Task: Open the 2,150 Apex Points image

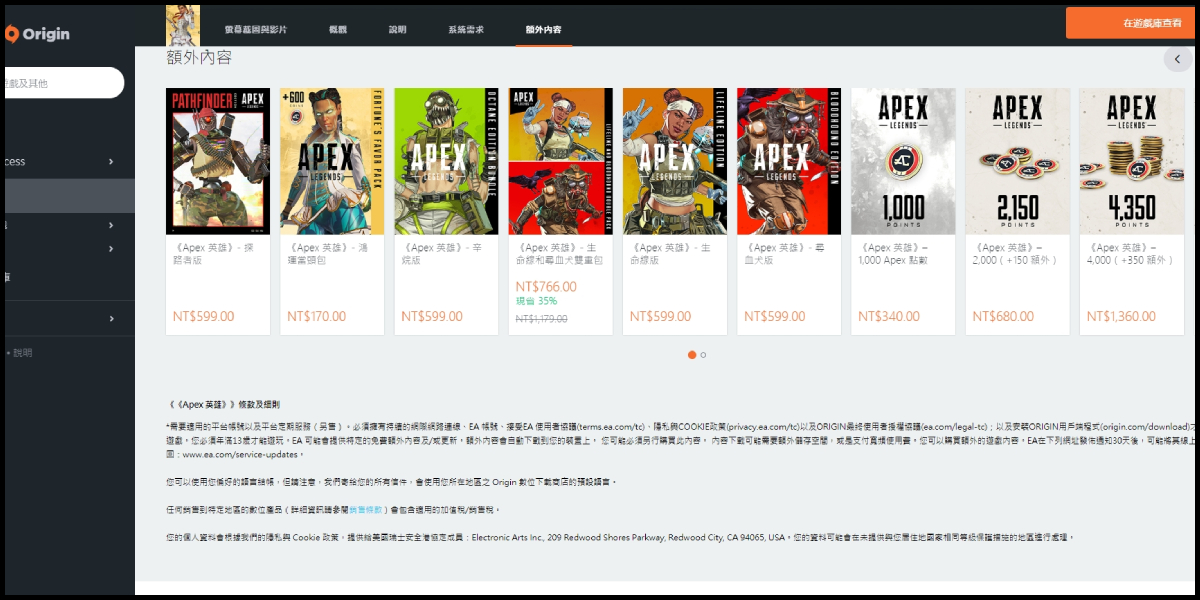Action: 1017,161
